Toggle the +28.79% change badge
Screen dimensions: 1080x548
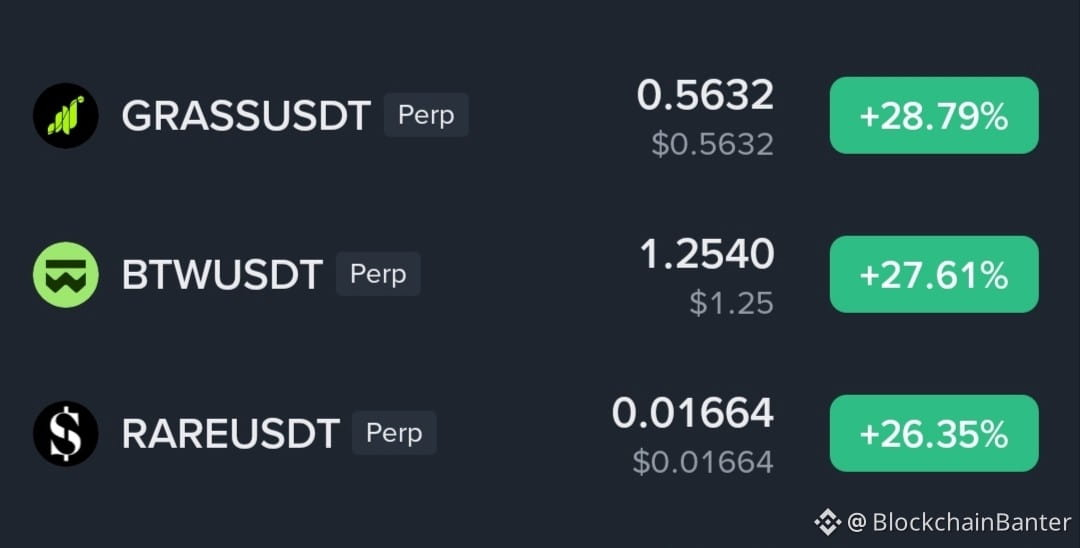tap(934, 116)
